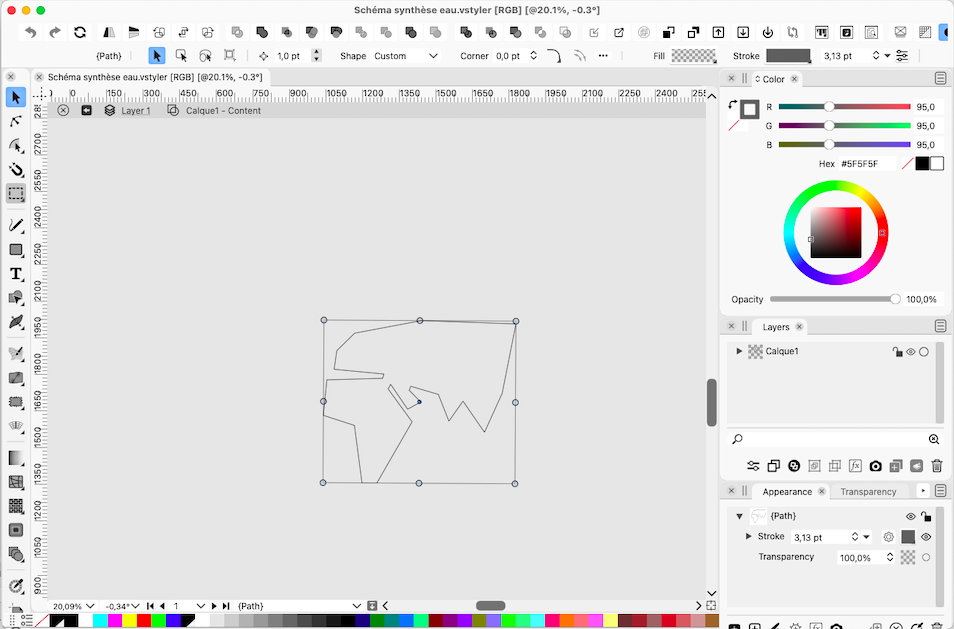
Task: Expand the Stroke row in Appearance panel
Action: (x=748, y=537)
